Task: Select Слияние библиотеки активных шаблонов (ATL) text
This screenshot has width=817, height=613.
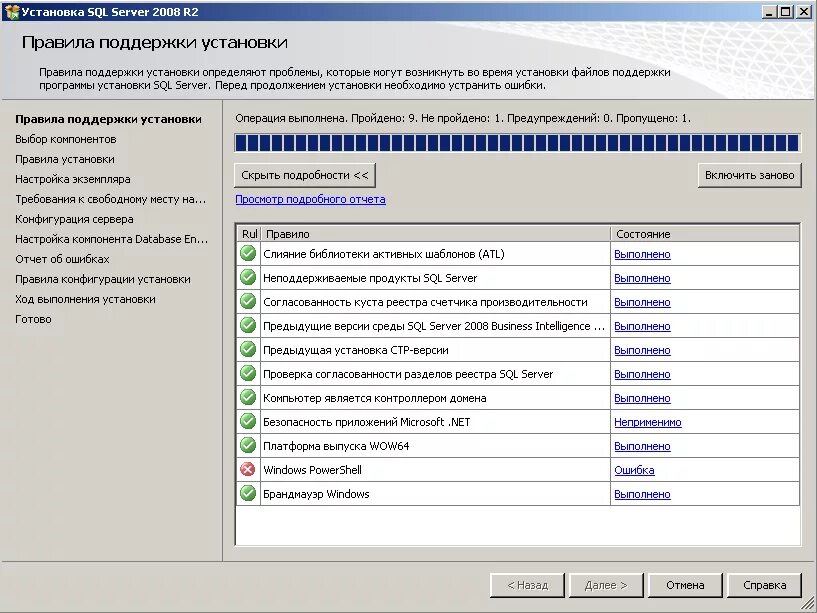Action: [x=383, y=254]
